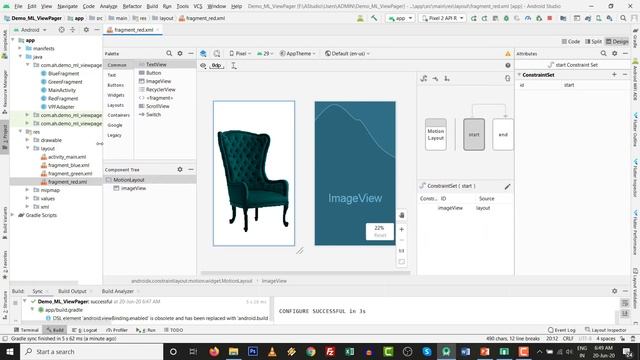The width and height of the screenshot is (640, 360).
Task: Open the Terminal tool window
Action: click(x=26, y=330)
